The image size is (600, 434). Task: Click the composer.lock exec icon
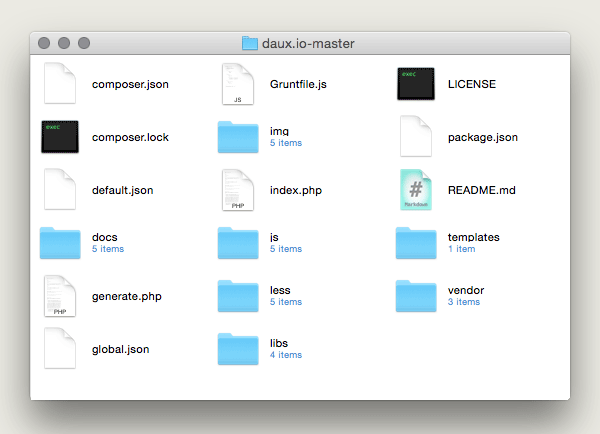pos(60,137)
